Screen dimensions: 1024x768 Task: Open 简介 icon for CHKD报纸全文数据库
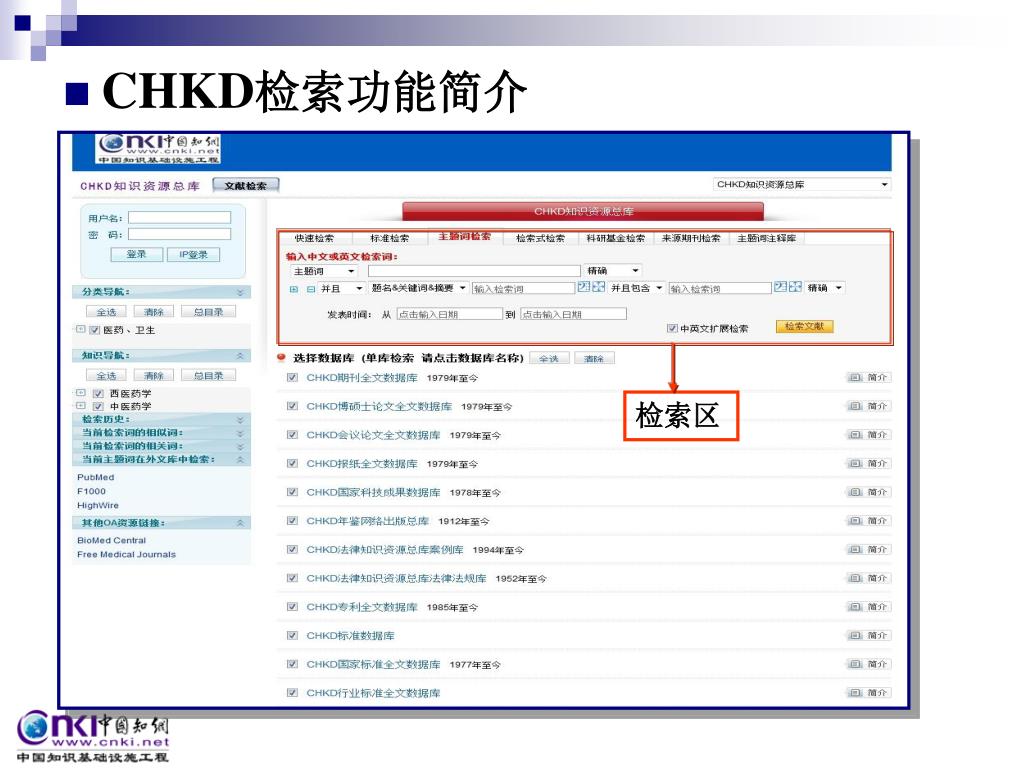(855, 464)
